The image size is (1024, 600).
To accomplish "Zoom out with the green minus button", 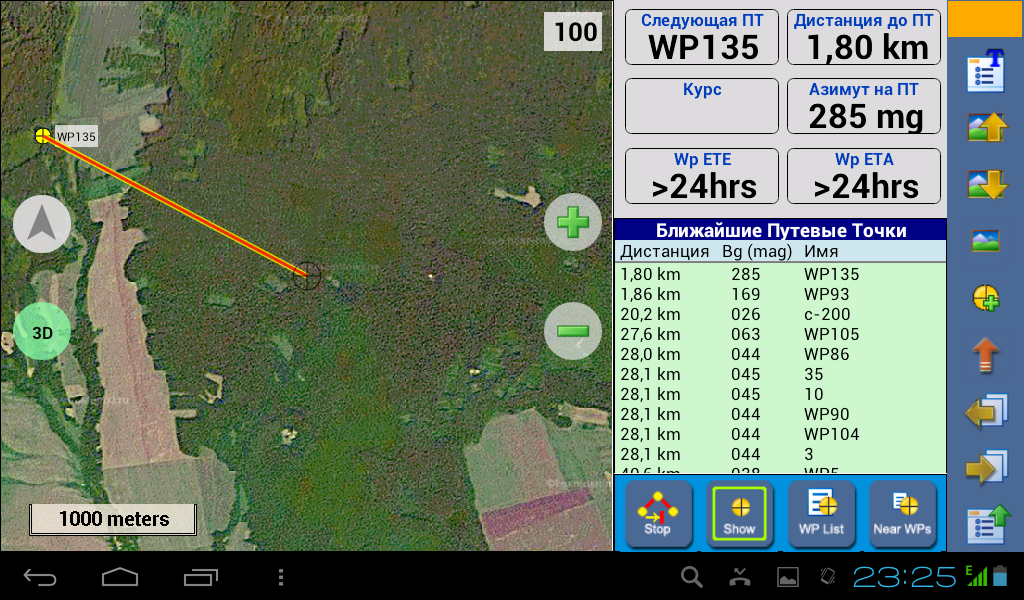I will pyautogui.click(x=572, y=331).
